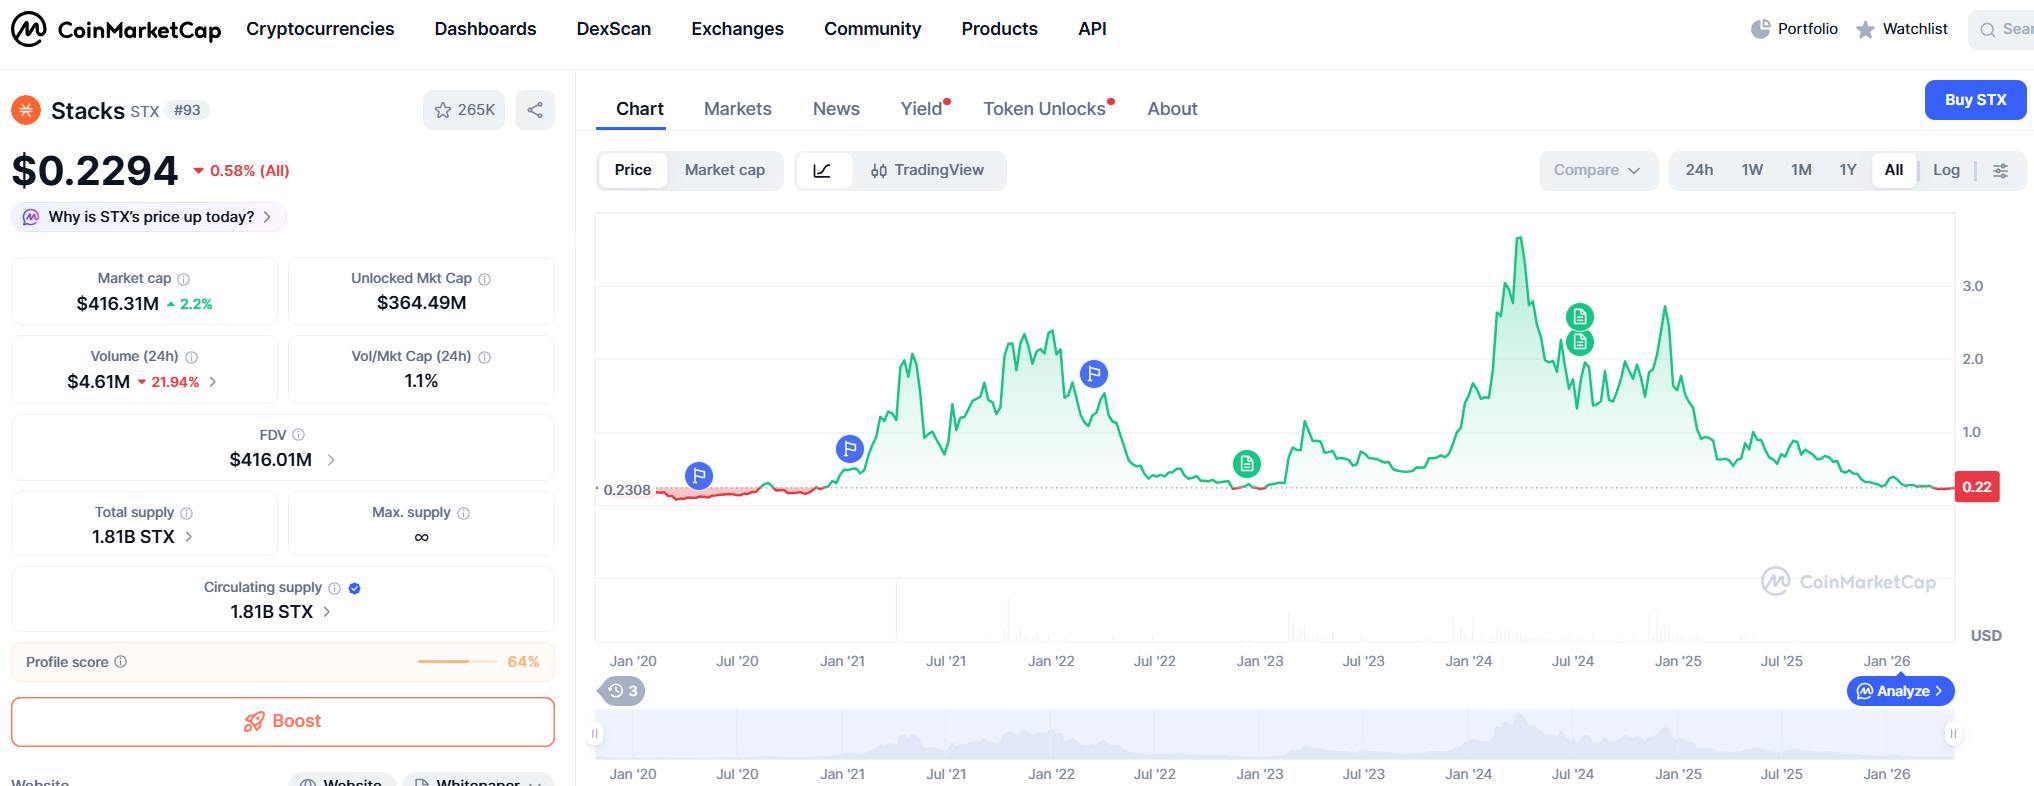Screen dimensions: 2034x786
Task: Open the history events badge showing 3
Action: [621, 691]
